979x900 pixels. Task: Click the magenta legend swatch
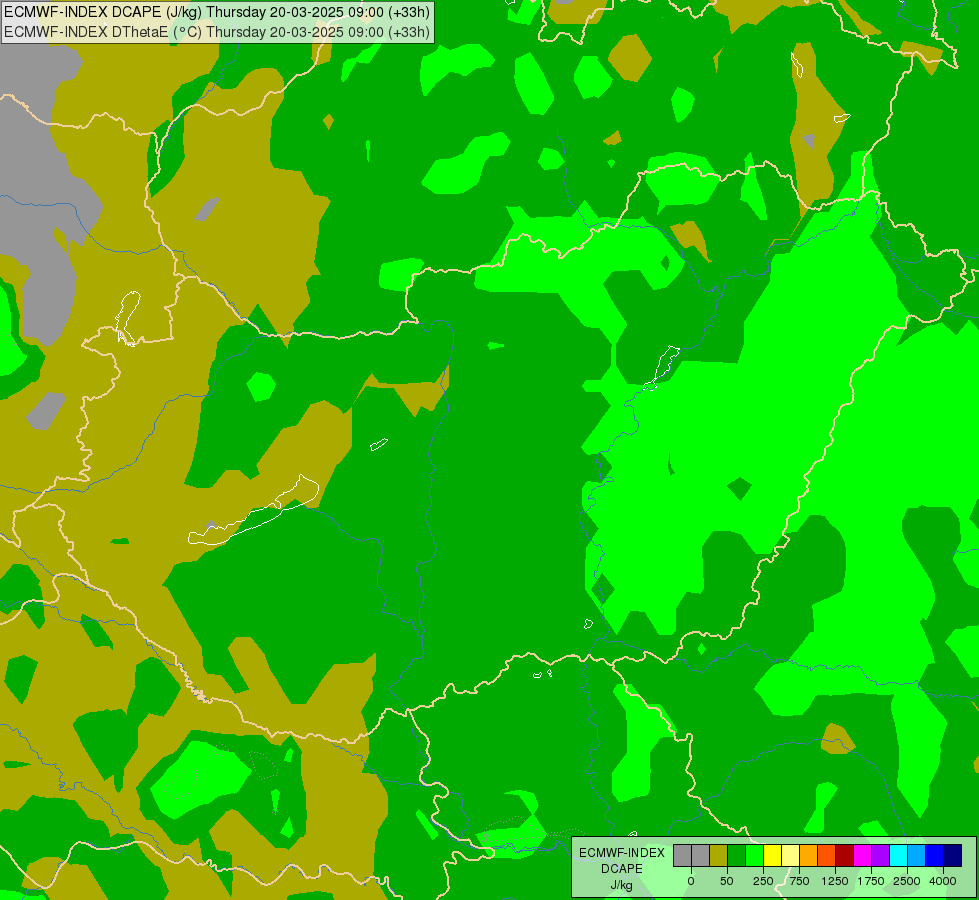click(863, 856)
